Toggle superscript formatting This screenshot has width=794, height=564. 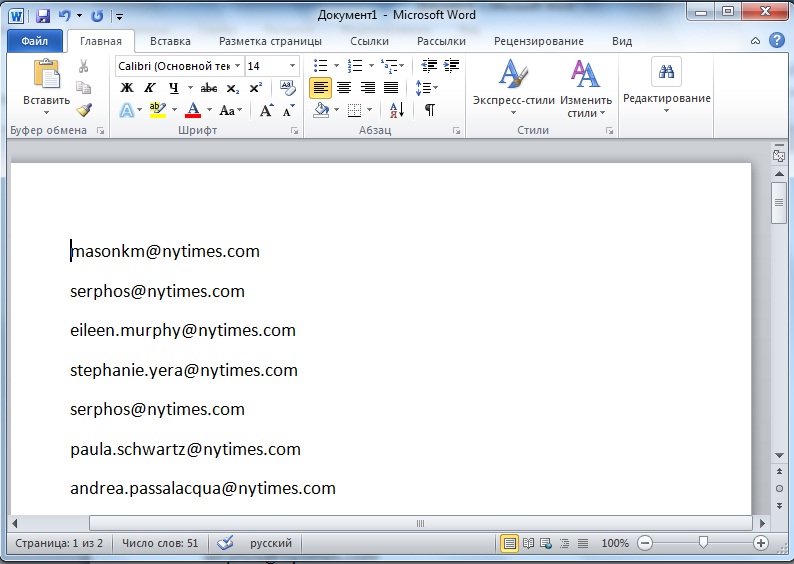coord(256,88)
